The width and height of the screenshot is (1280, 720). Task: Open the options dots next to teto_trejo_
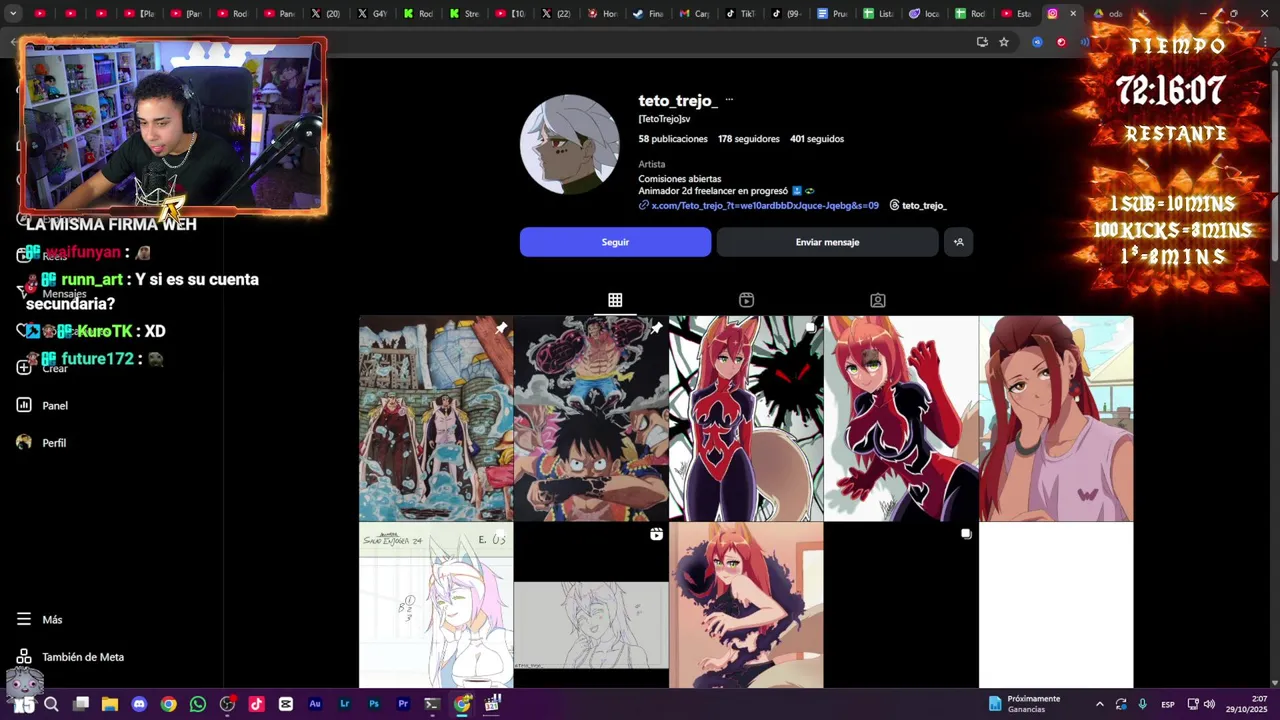[729, 100]
